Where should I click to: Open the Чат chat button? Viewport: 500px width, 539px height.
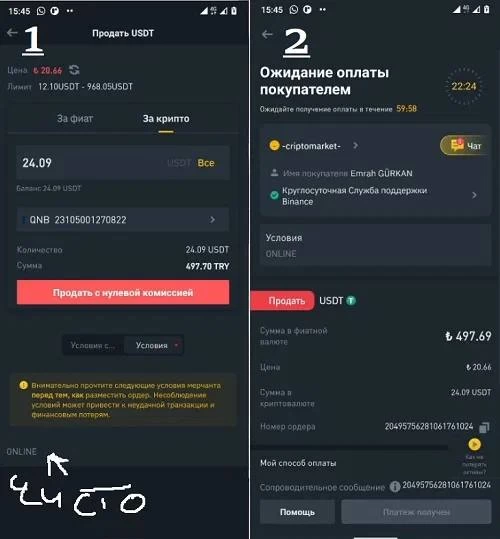pos(465,146)
